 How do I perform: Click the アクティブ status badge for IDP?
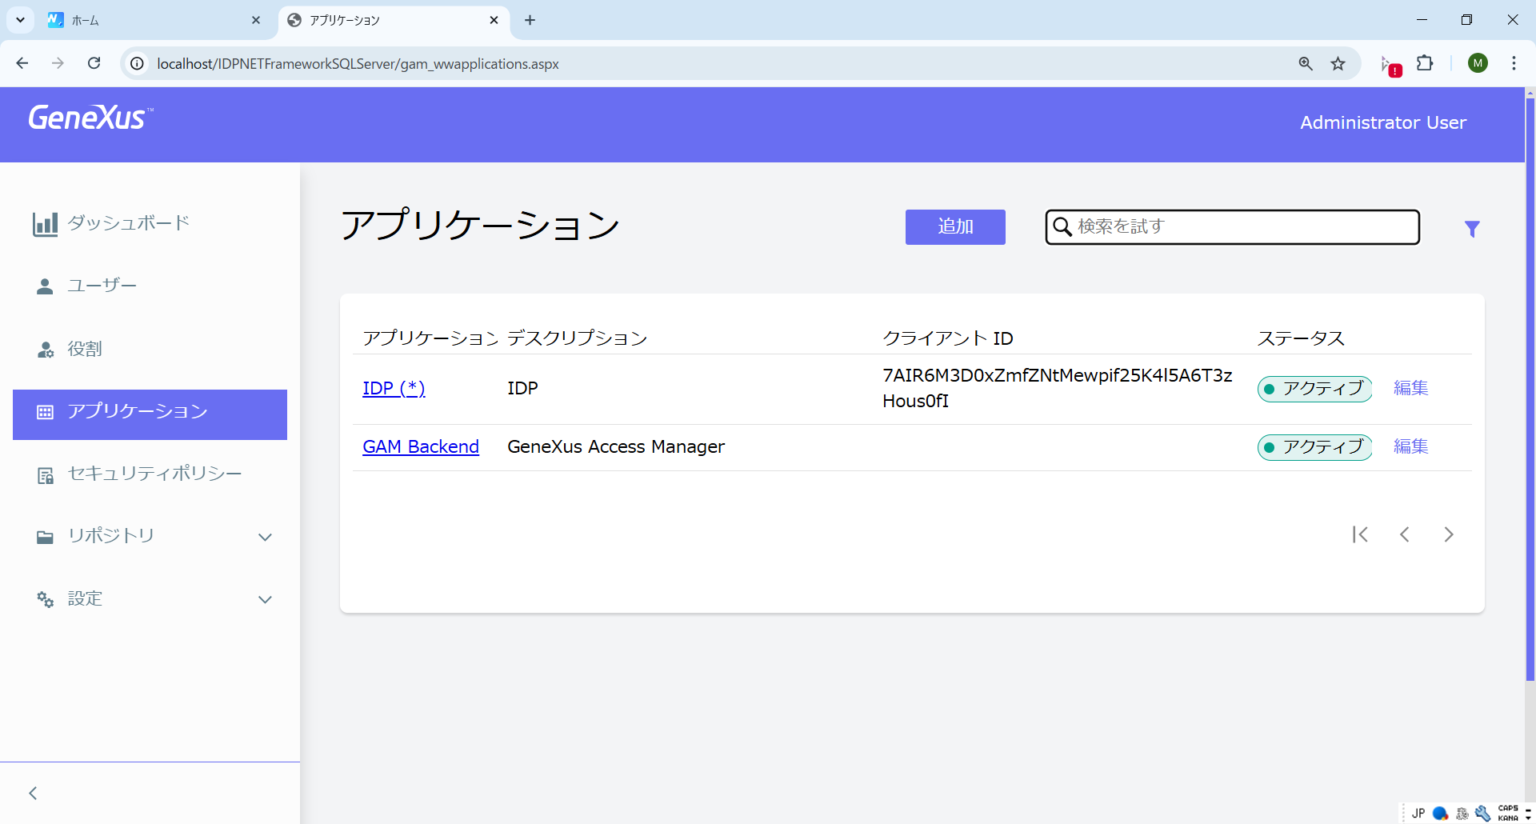click(1314, 389)
